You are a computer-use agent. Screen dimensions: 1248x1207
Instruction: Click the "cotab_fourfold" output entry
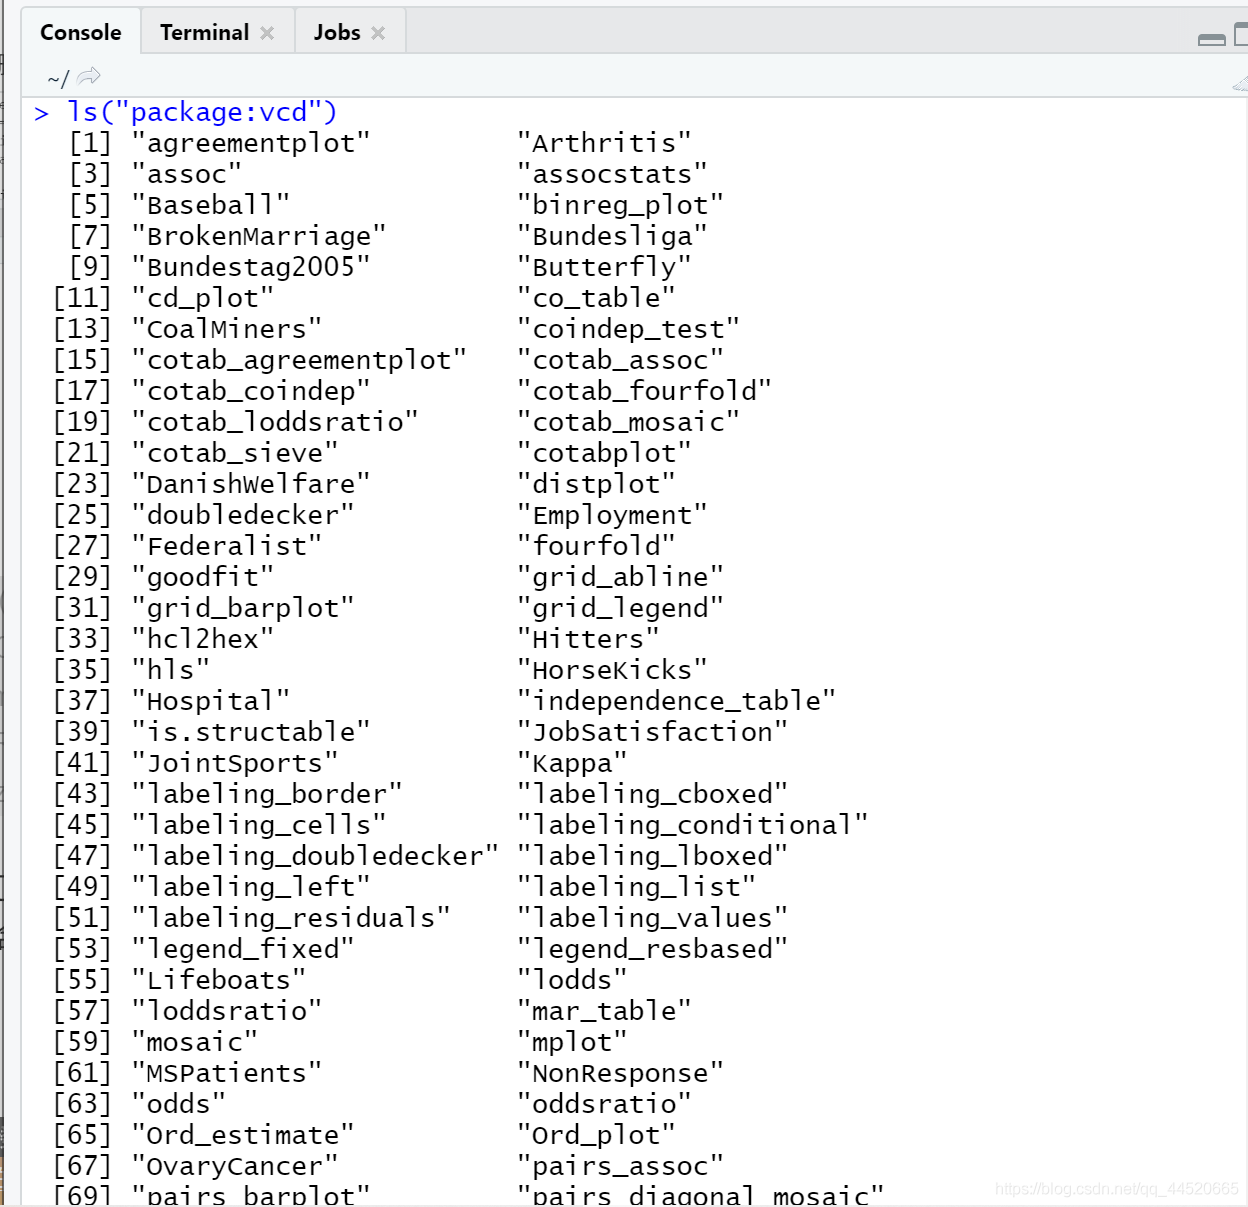point(644,391)
